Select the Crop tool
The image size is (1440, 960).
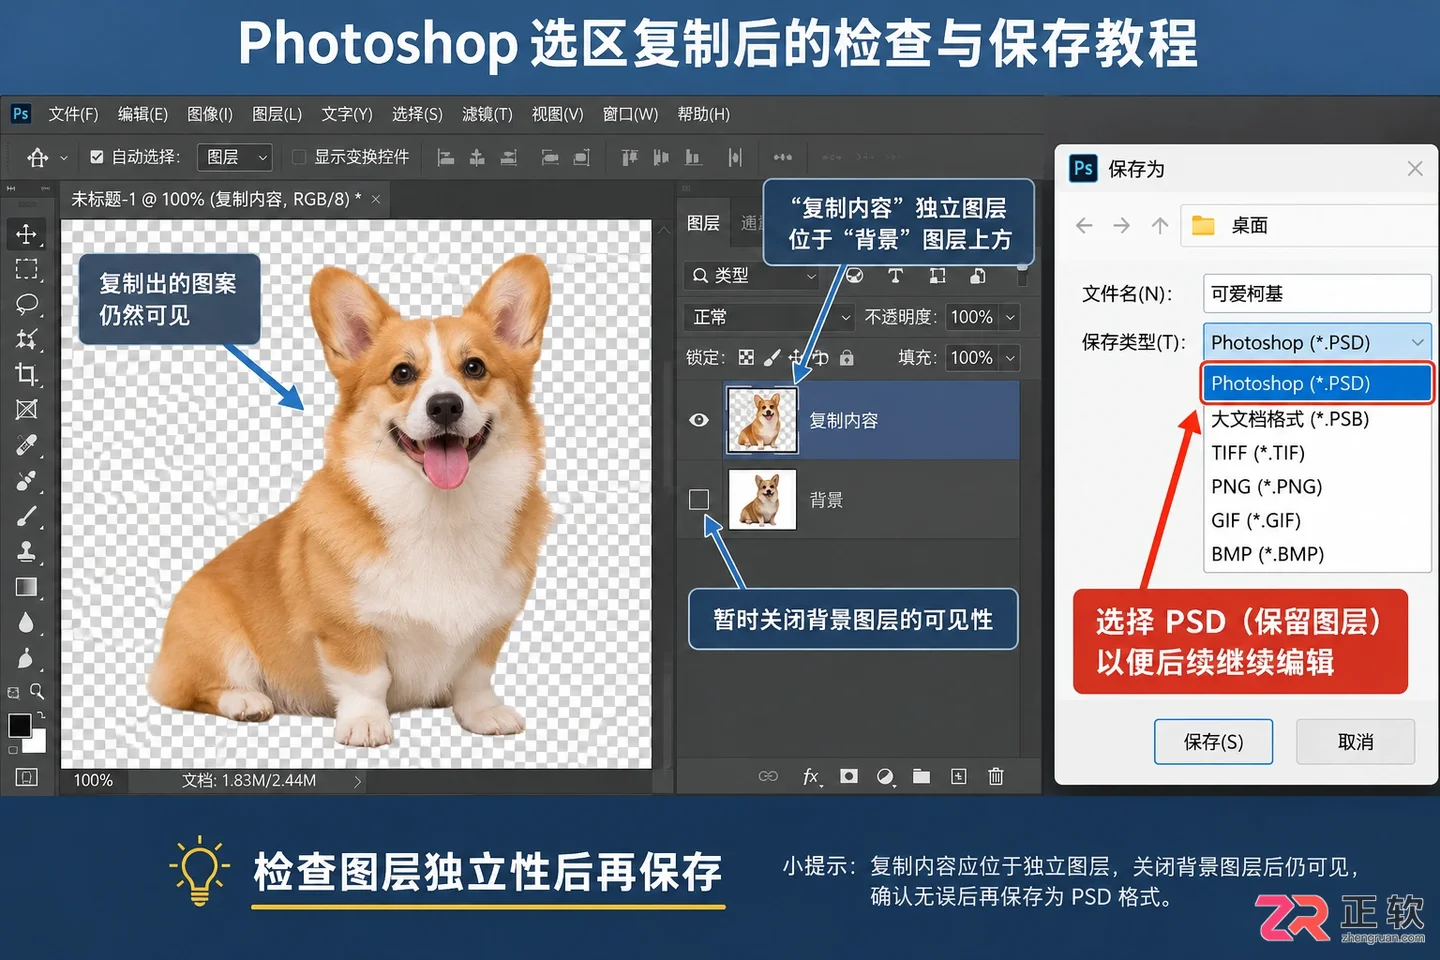click(27, 374)
